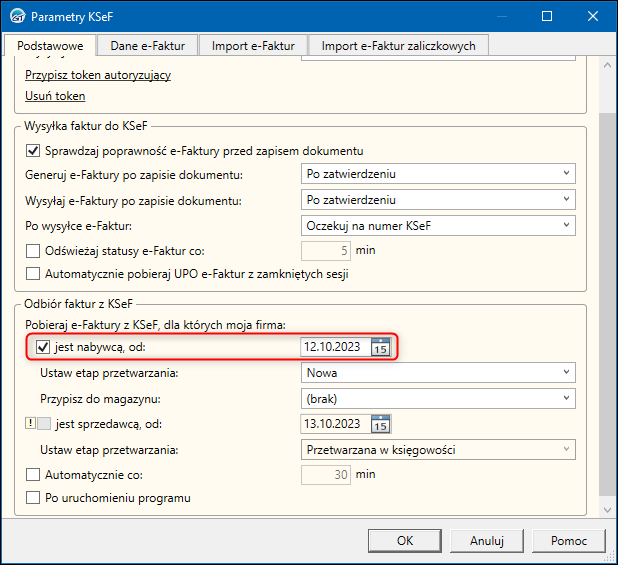The width and height of the screenshot is (618, 565).
Task: Click the Usuń token link
Action: pos(55,96)
